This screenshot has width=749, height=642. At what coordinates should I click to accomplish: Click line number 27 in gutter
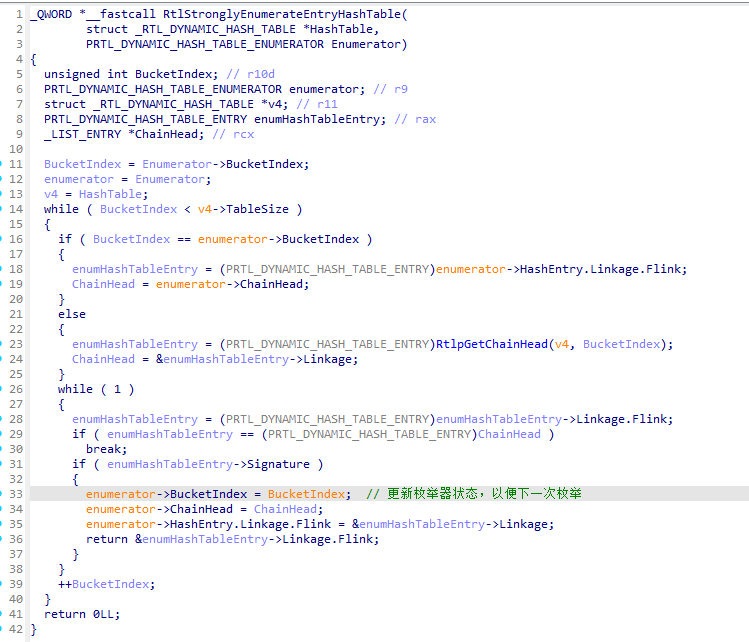(x=16, y=404)
